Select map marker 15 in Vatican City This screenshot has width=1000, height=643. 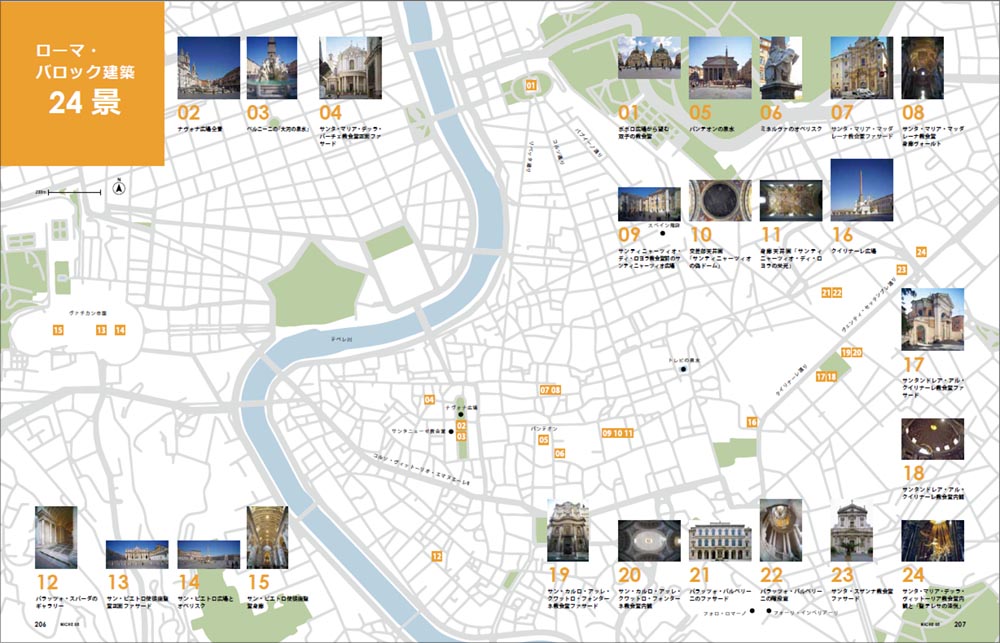click(x=58, y=330)
